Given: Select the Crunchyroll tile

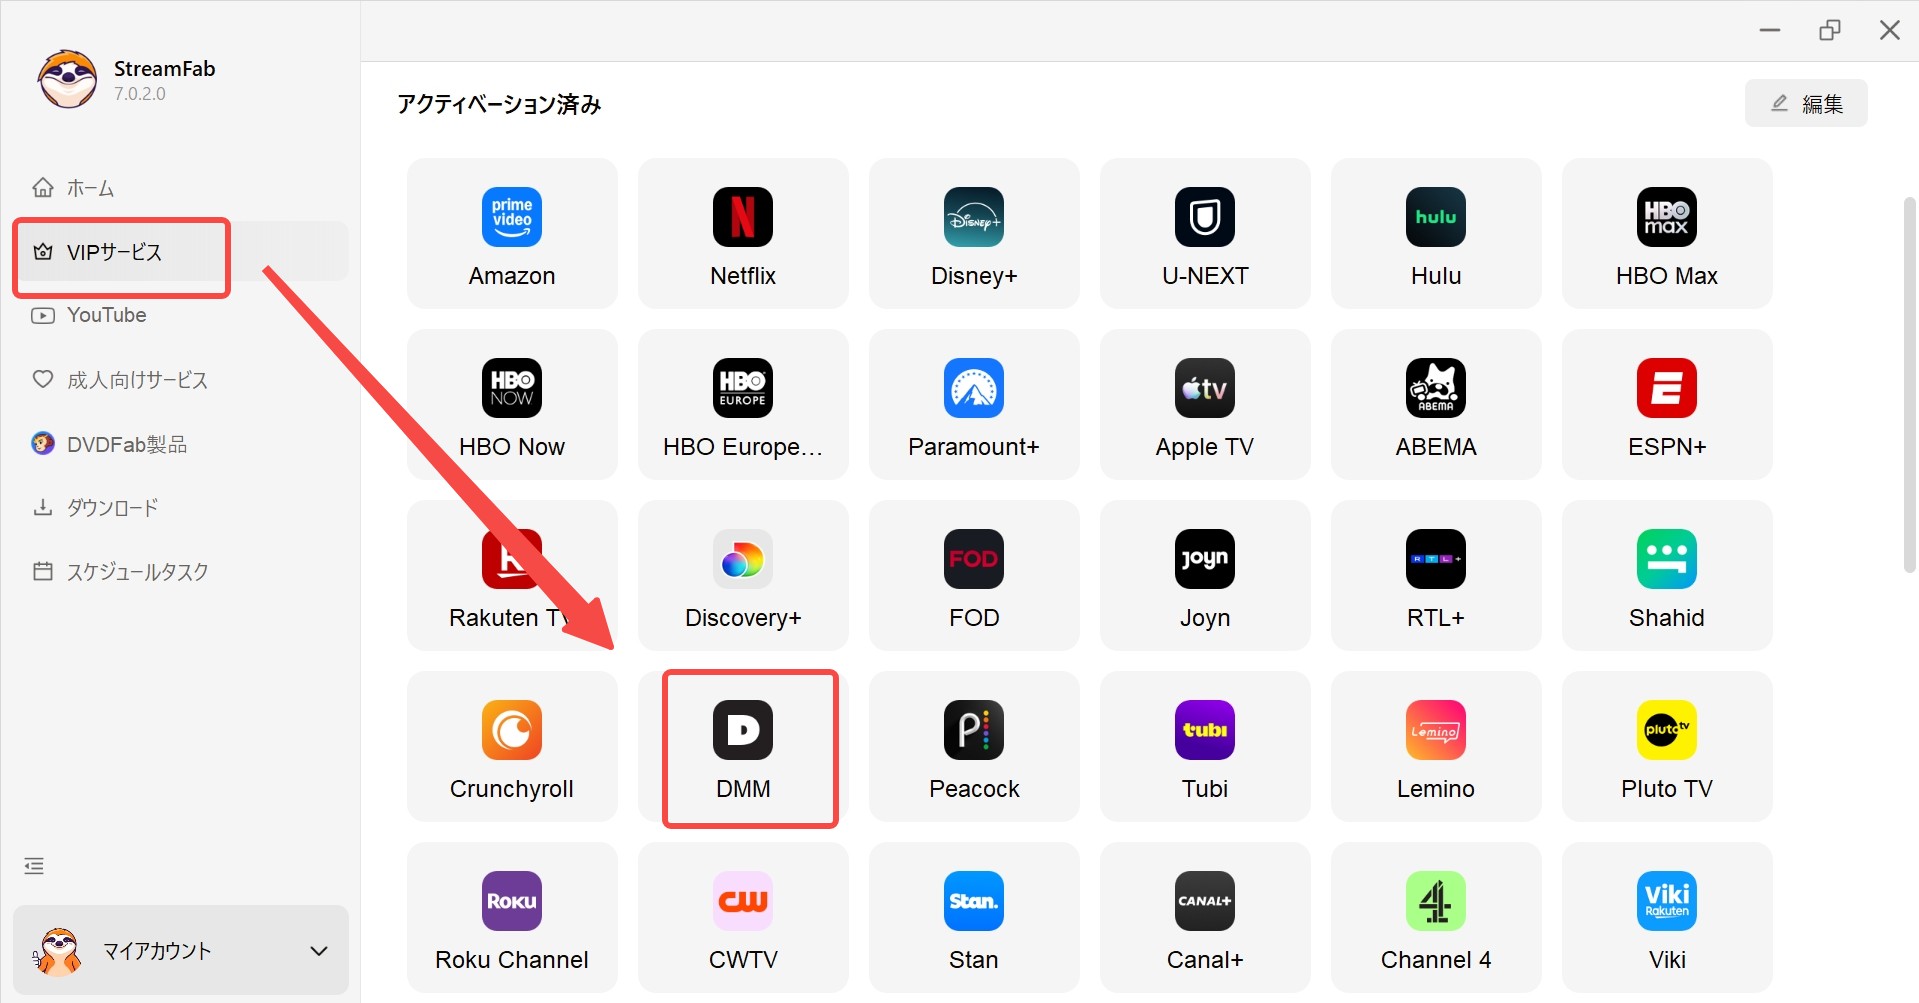Looking at the screenshot, I should 512,746.
